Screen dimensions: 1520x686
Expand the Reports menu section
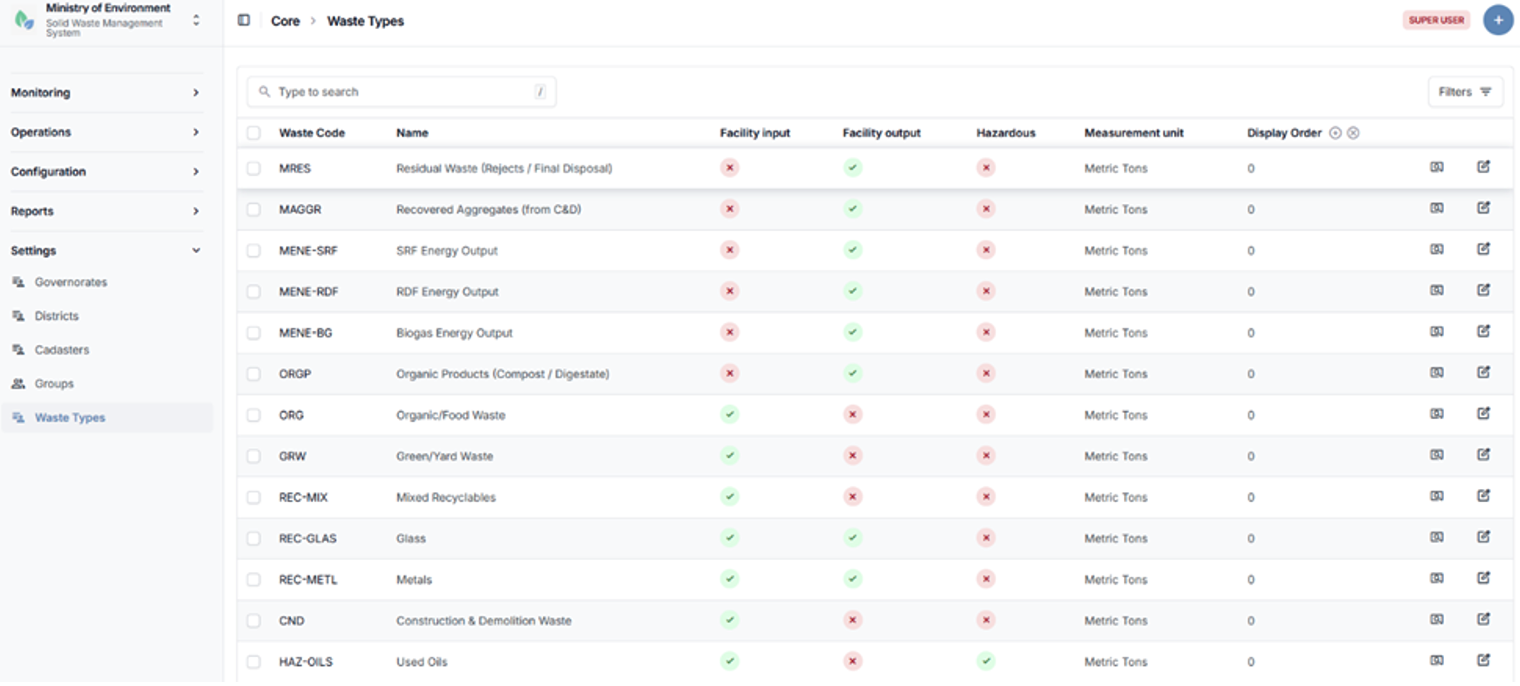(106, 211)
